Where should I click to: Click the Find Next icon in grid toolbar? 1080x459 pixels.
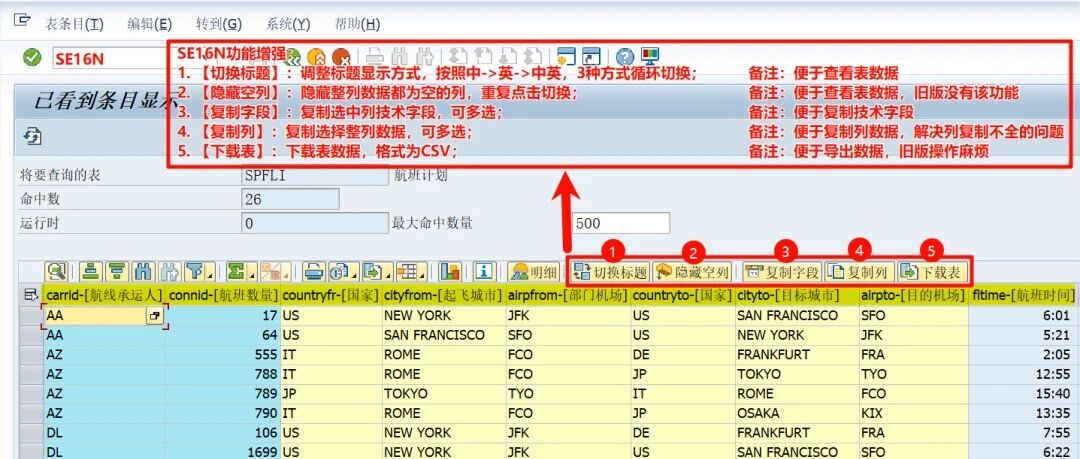click(169, 272)
